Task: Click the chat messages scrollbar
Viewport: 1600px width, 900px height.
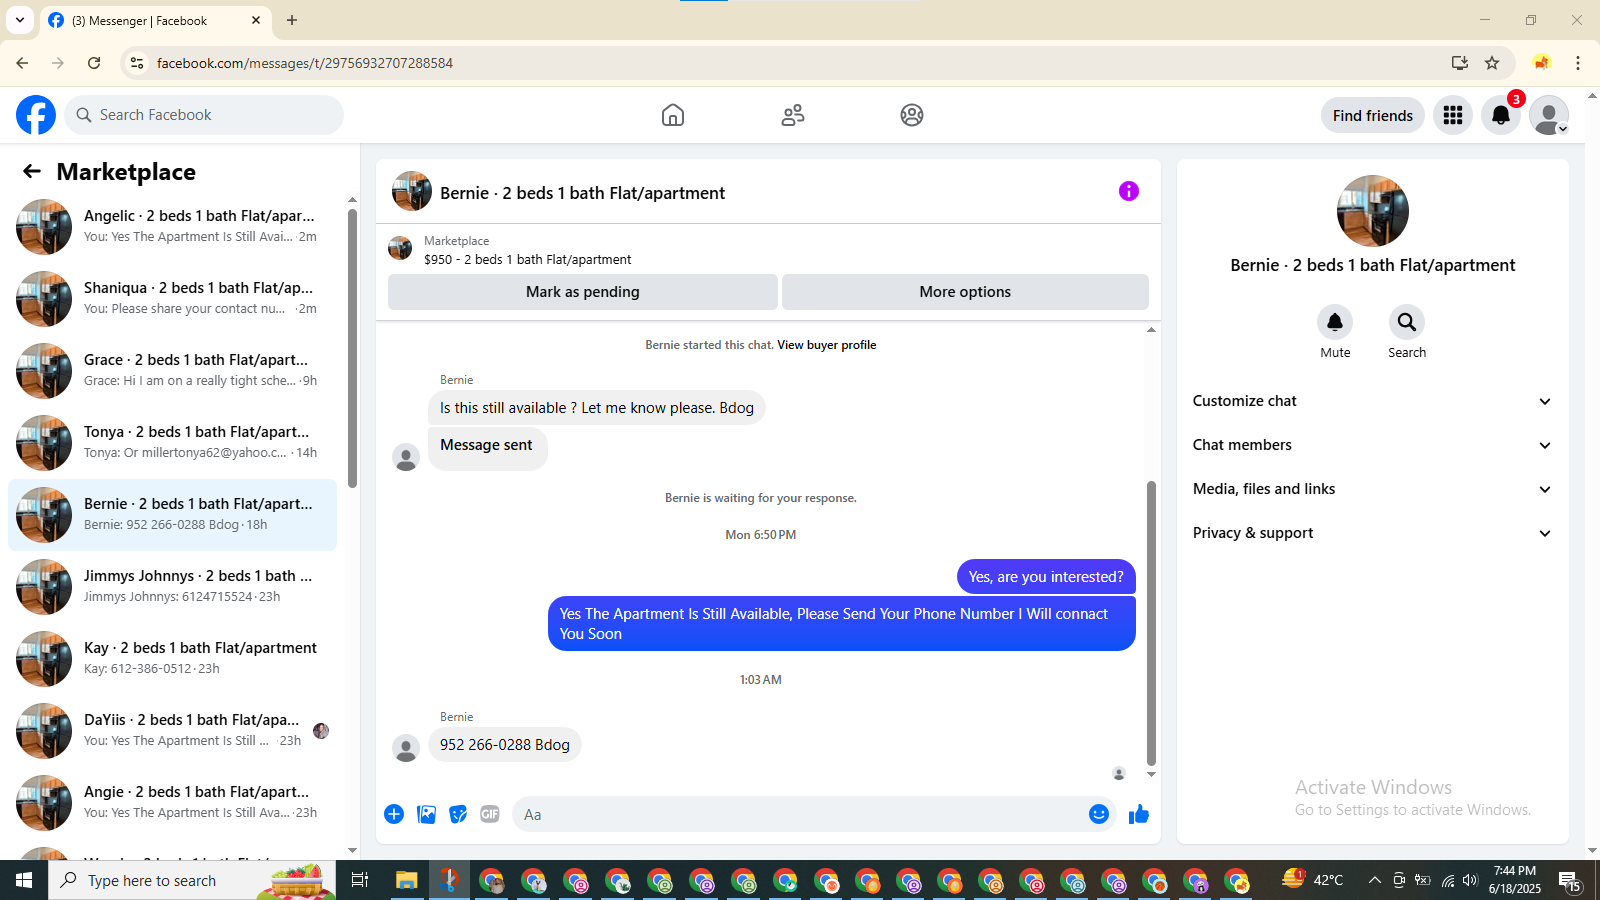Action: pyautogui.click(x=1151, y=622)
